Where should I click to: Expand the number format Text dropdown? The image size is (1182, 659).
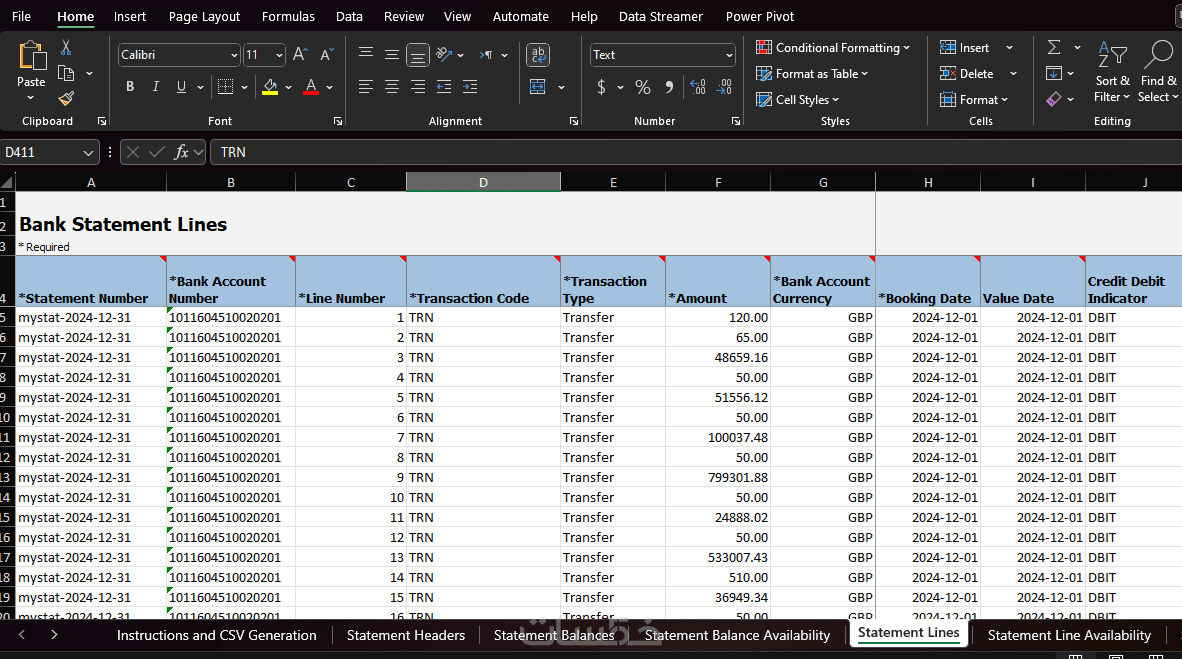coord(729,55)
